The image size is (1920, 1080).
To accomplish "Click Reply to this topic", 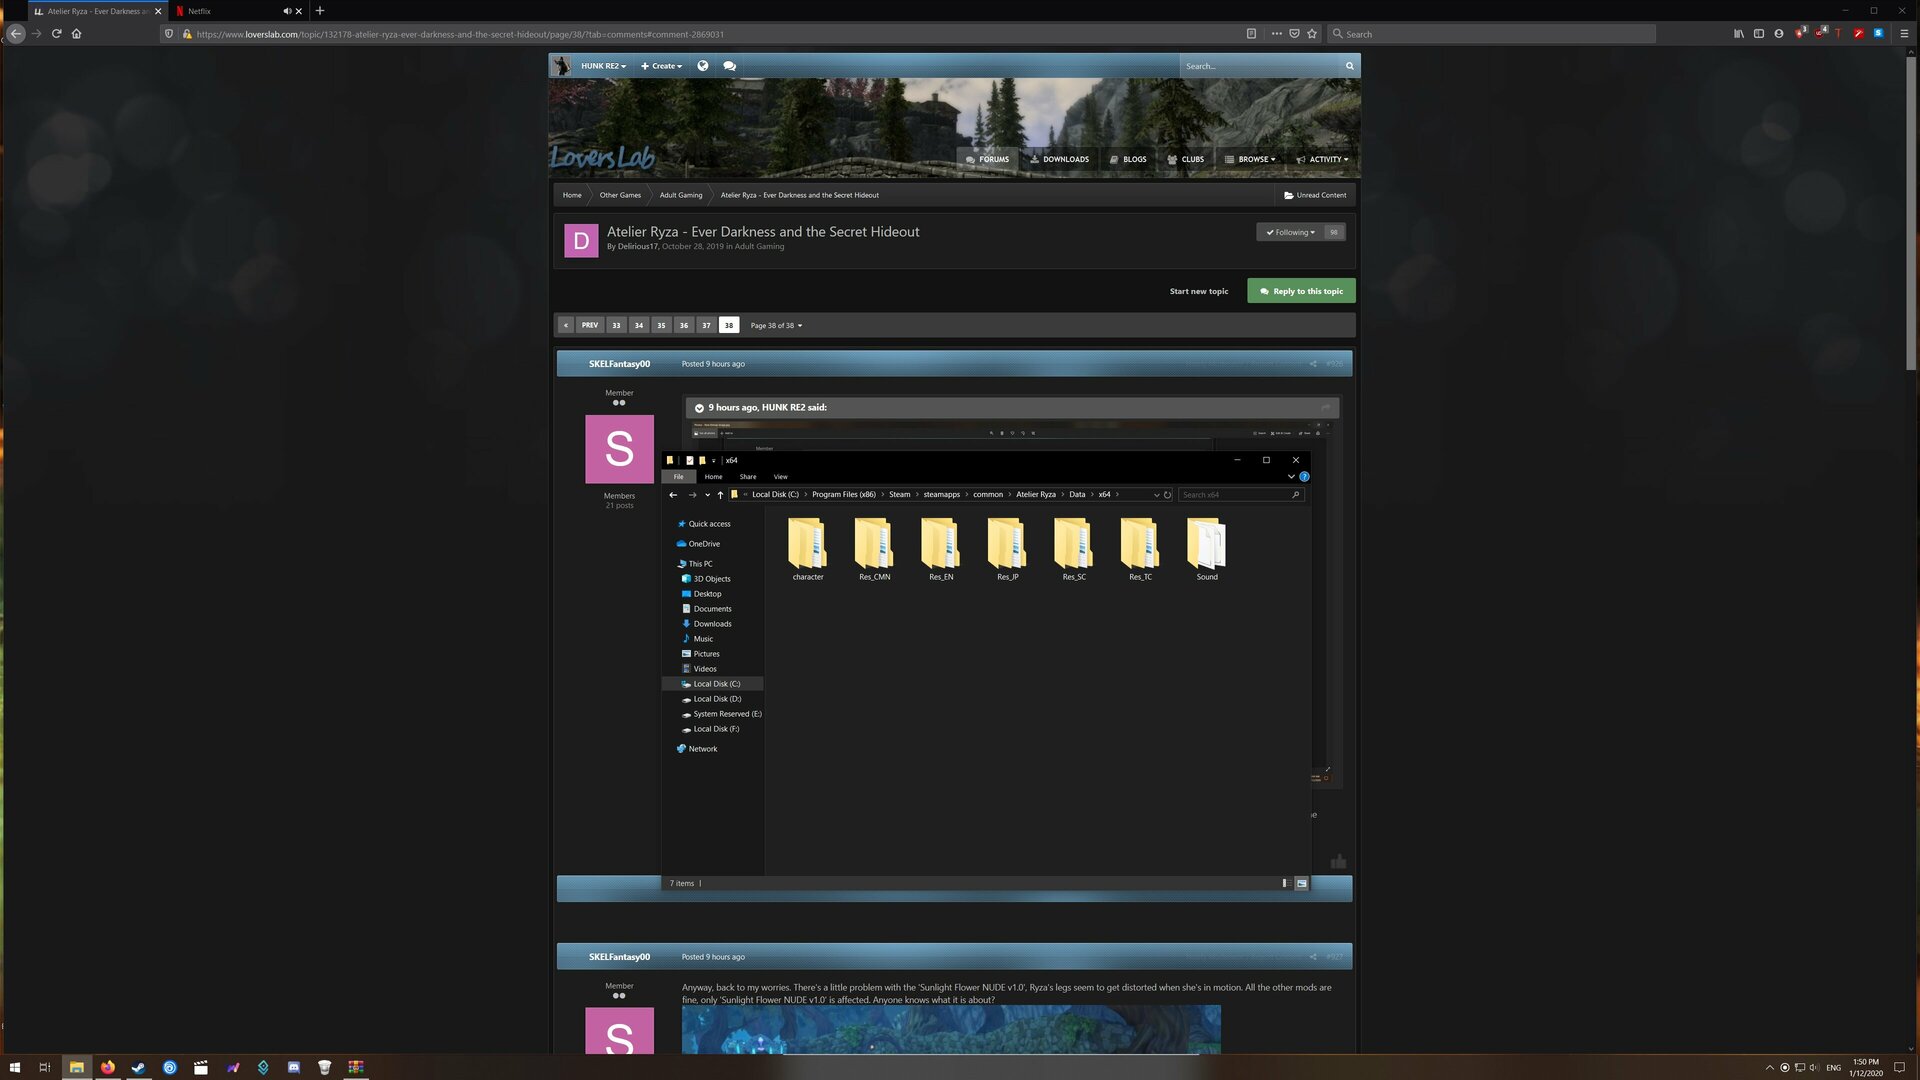I will coord(1301,291).
